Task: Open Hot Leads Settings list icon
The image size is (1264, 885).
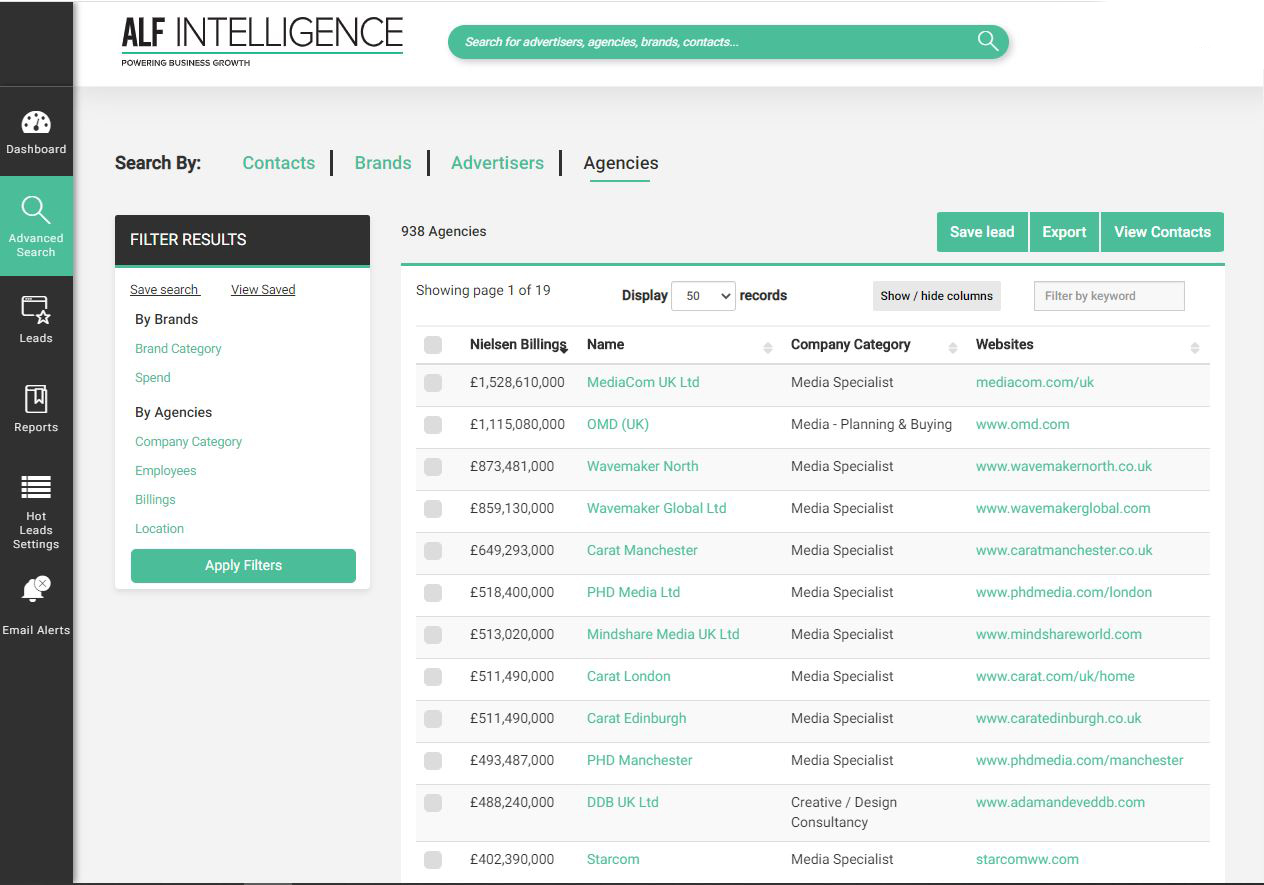Action: (x=36, y=487)
